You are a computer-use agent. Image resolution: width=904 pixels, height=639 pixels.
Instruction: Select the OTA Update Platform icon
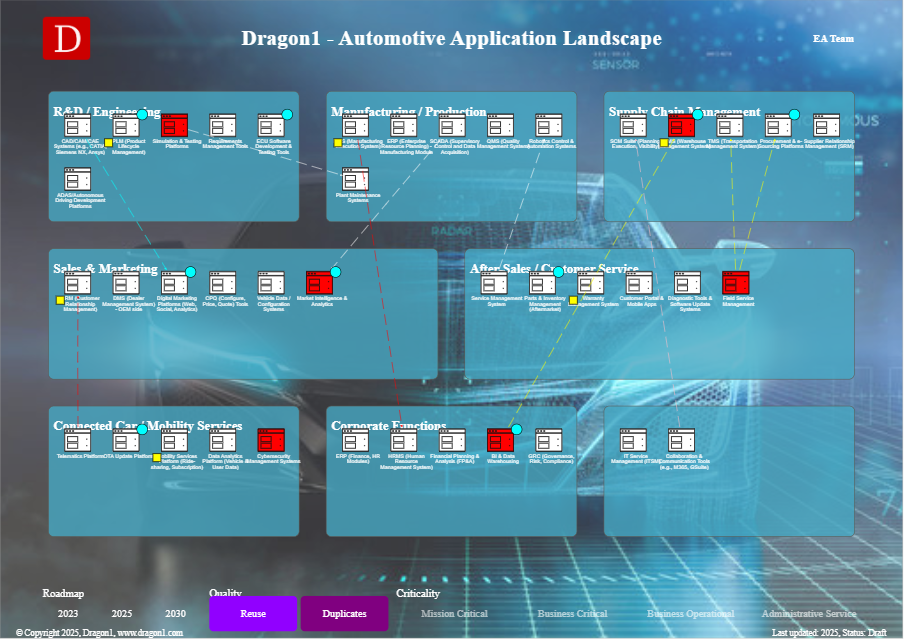pyautogui.click(x=126, y=440)
